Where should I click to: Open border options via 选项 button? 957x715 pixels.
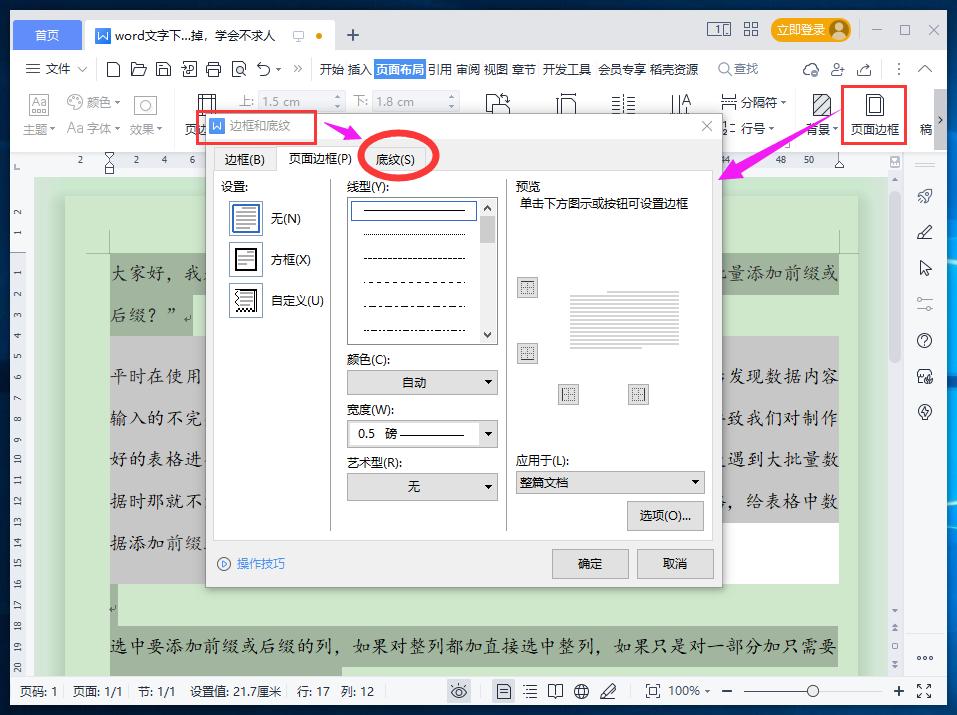tap(664, 516)
